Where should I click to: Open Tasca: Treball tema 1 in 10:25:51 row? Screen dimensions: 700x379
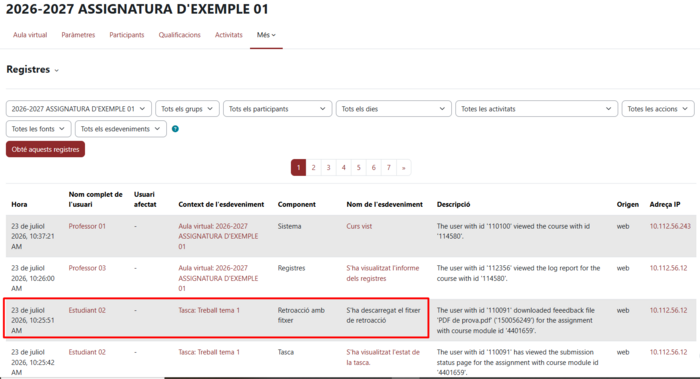(x=209, y=310)
